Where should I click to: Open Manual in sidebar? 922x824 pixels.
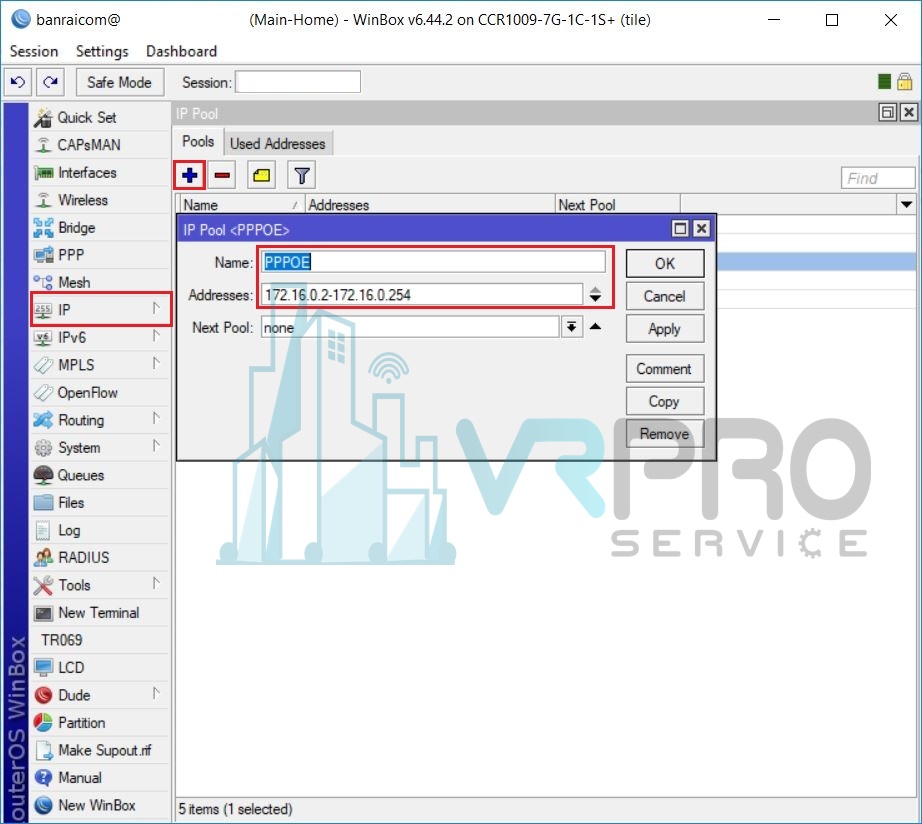point(100,778)
